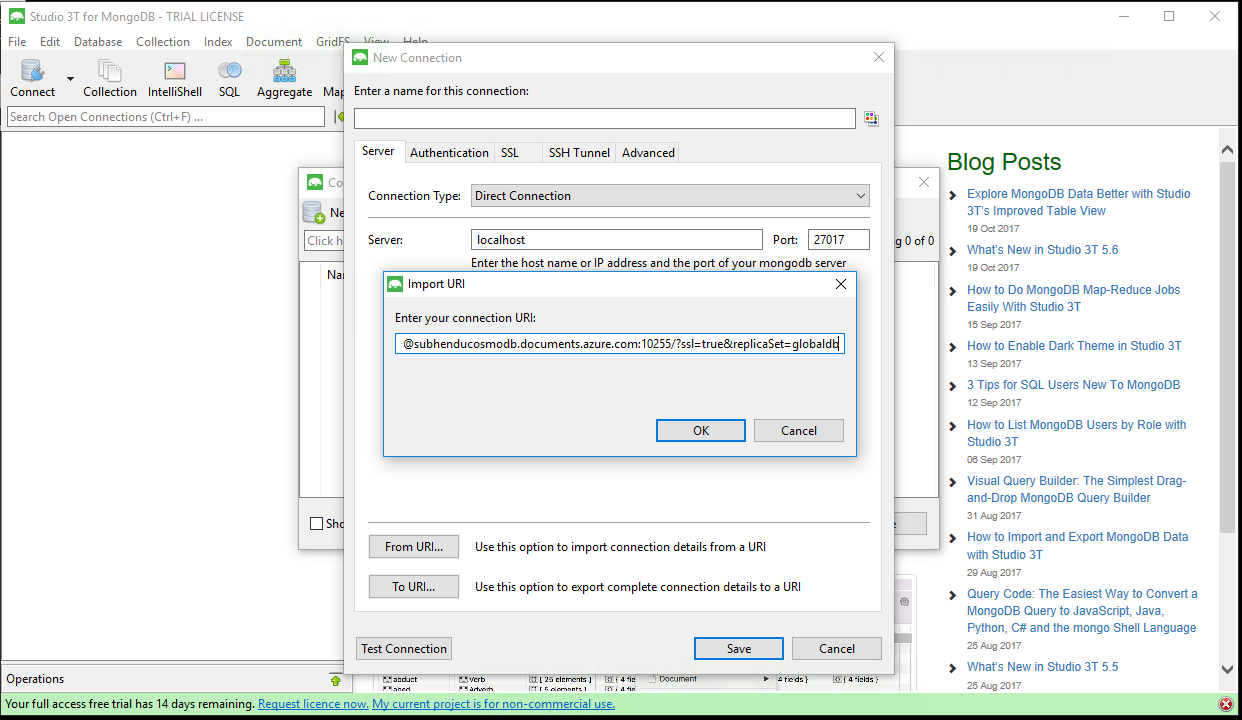Click Save in New Connection dialog
1242x720 pixels.
(x=739, y=648)
